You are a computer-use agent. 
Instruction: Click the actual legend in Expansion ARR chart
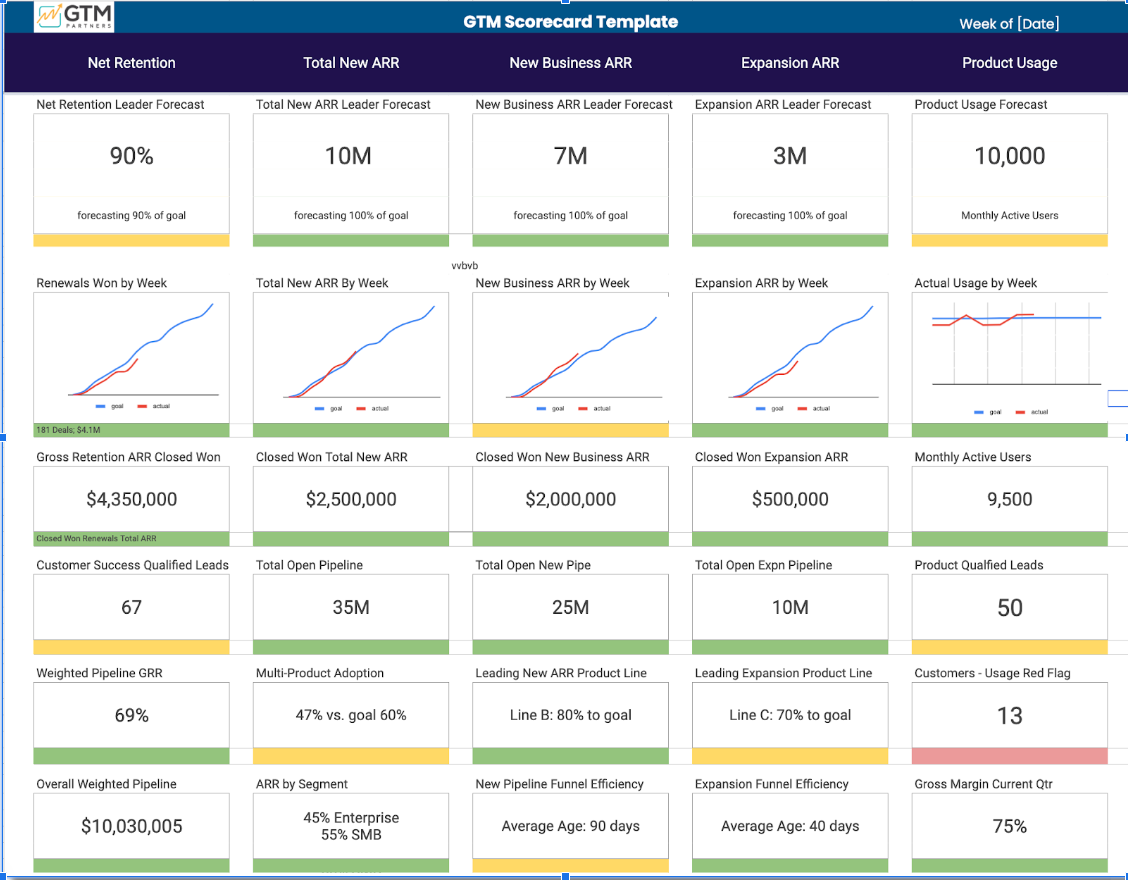803,408
